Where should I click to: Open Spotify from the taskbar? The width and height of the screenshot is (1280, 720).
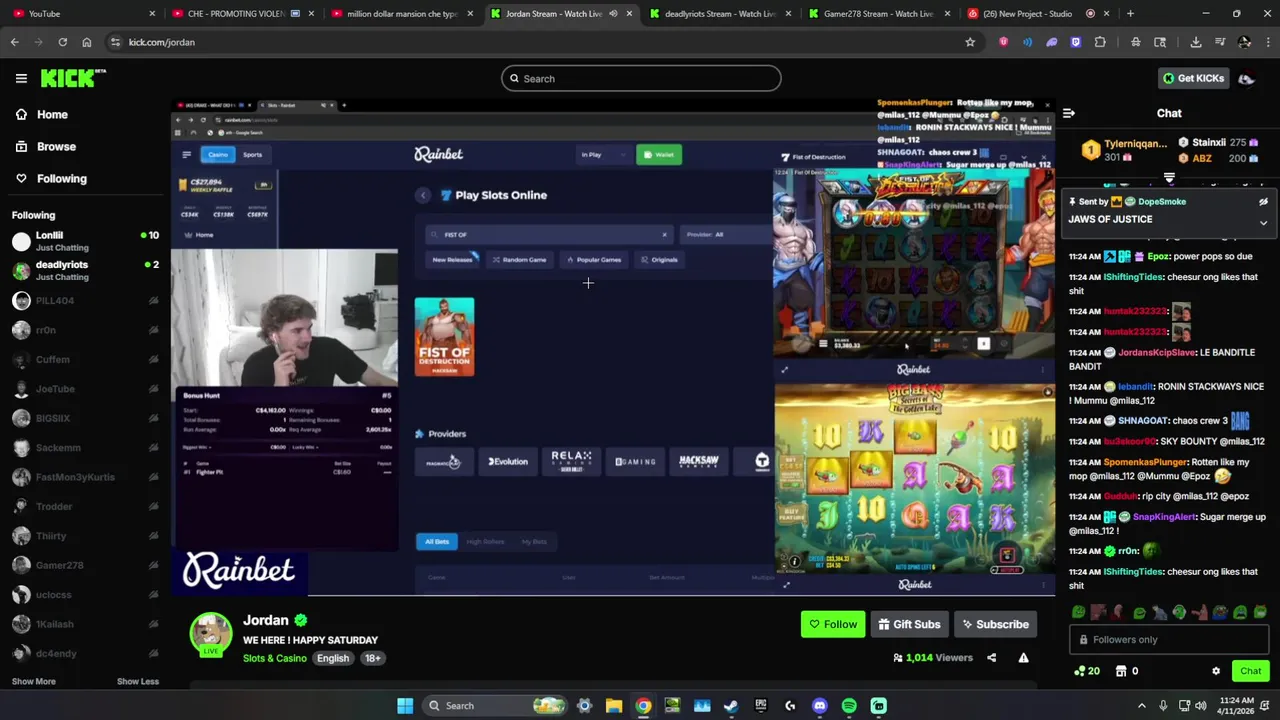tap(849, 706)
